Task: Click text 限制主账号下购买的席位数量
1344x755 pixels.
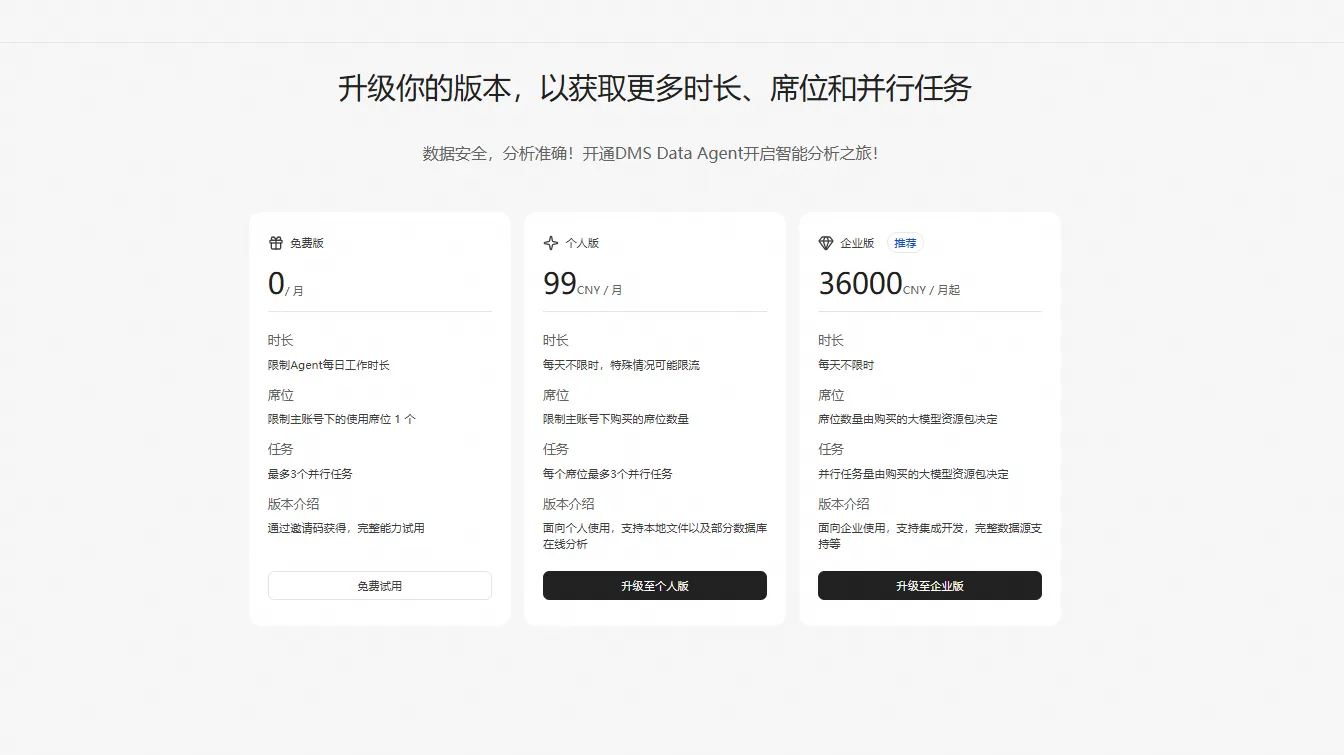Action: coord(616,419)
